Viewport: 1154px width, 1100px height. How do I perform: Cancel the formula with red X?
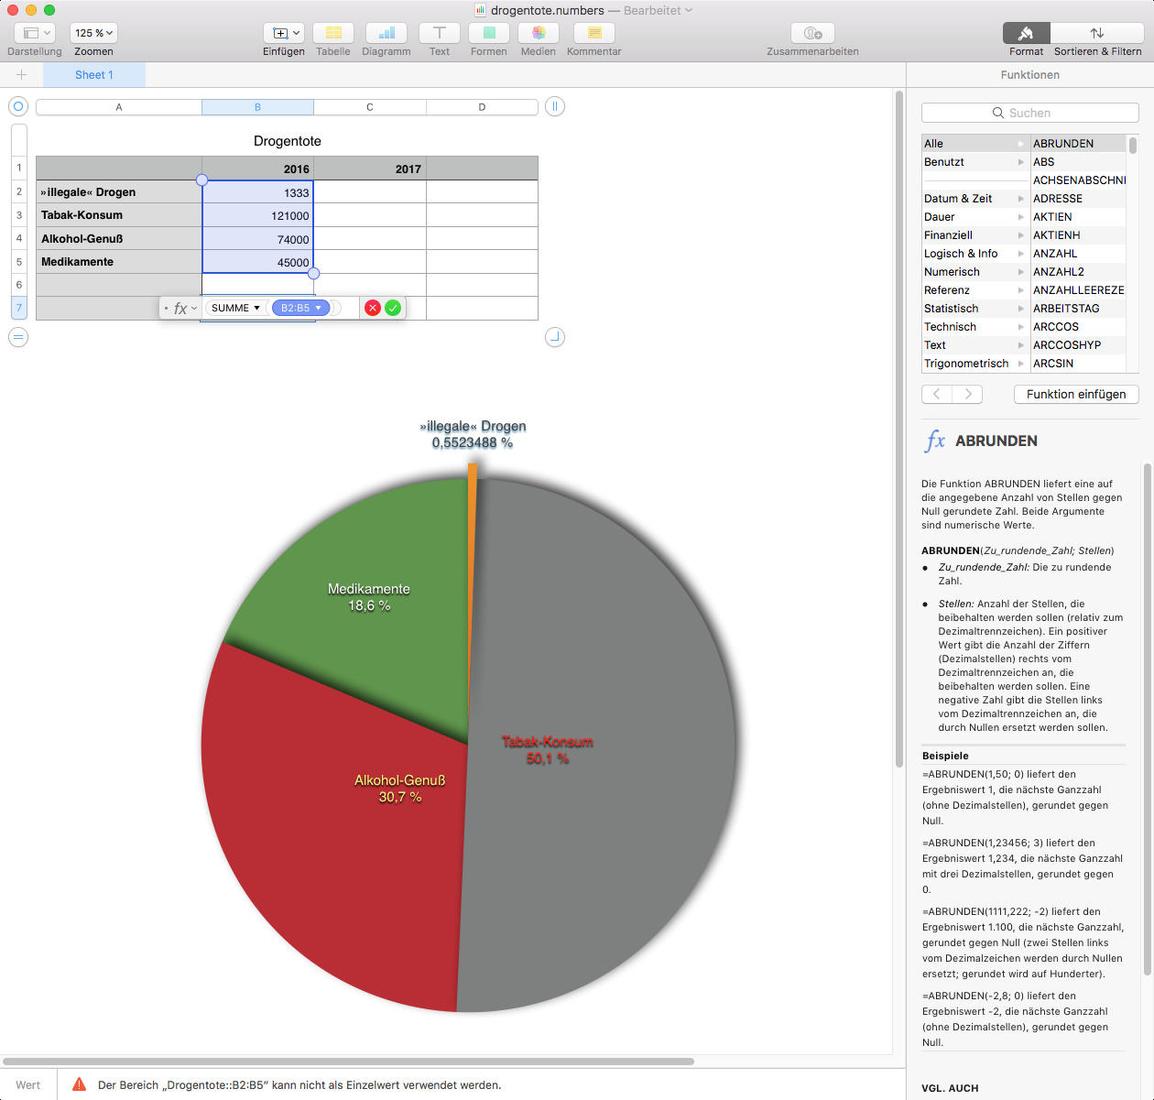(x=372, y=308)
